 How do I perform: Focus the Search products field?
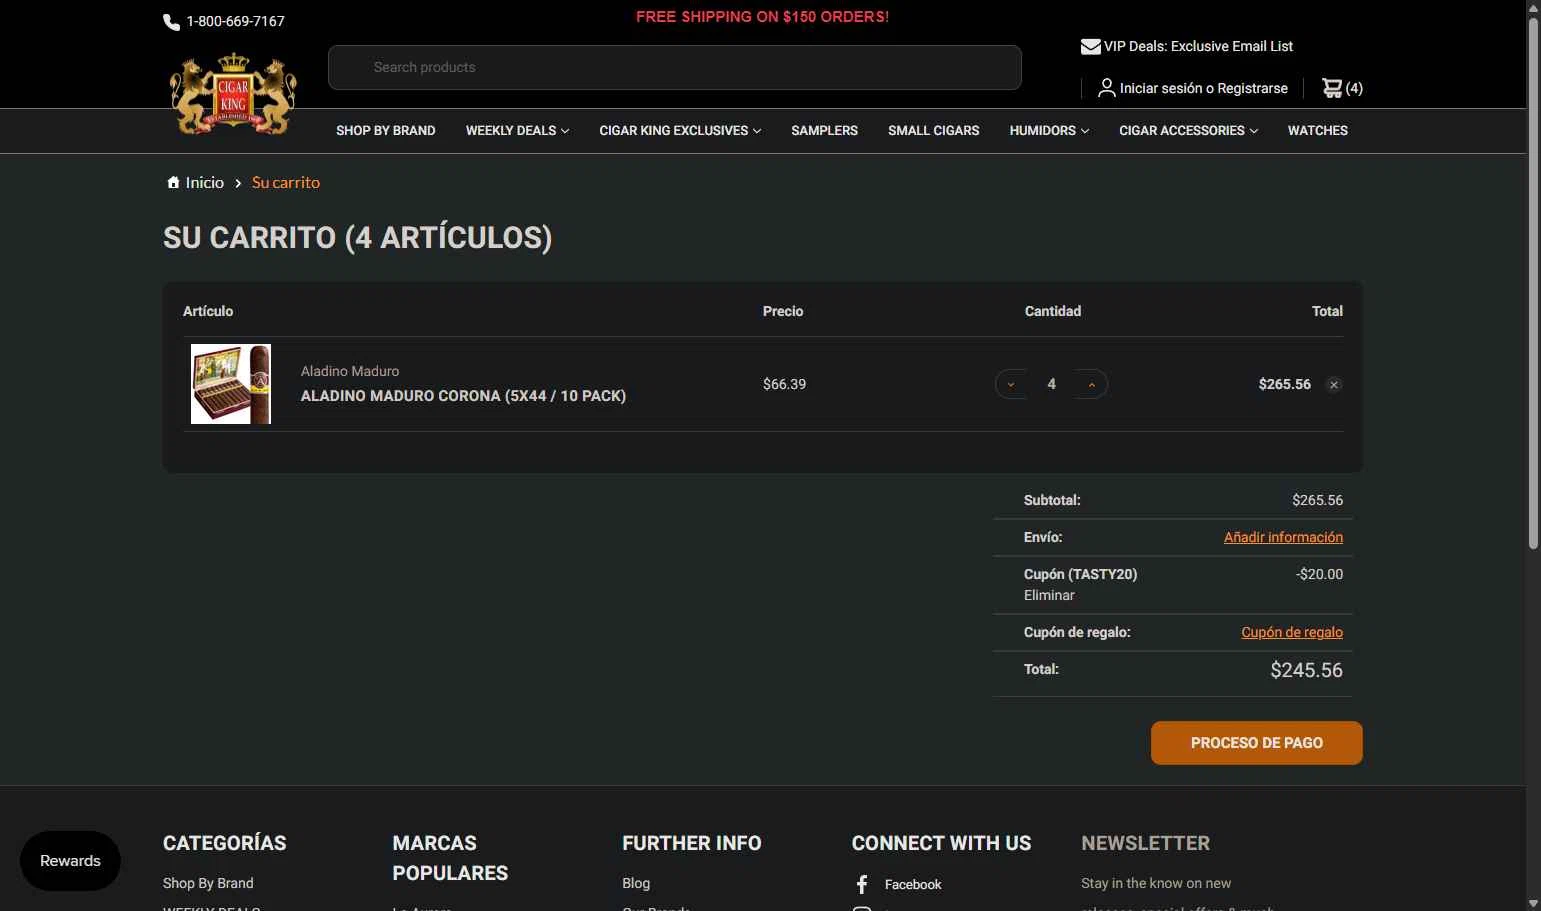[675, 67]
